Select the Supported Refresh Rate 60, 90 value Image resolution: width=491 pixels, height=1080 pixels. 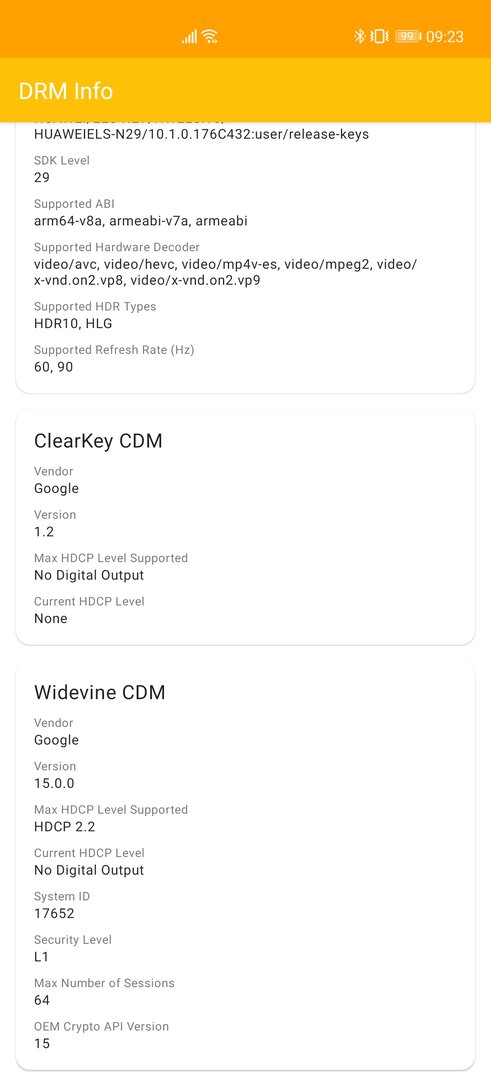(x=54, y=366)
